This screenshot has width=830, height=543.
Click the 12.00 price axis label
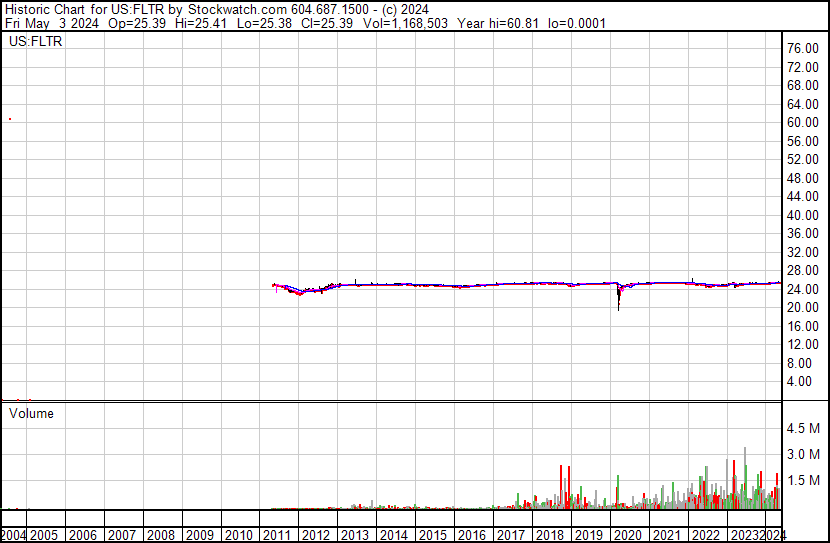[803, 345]
